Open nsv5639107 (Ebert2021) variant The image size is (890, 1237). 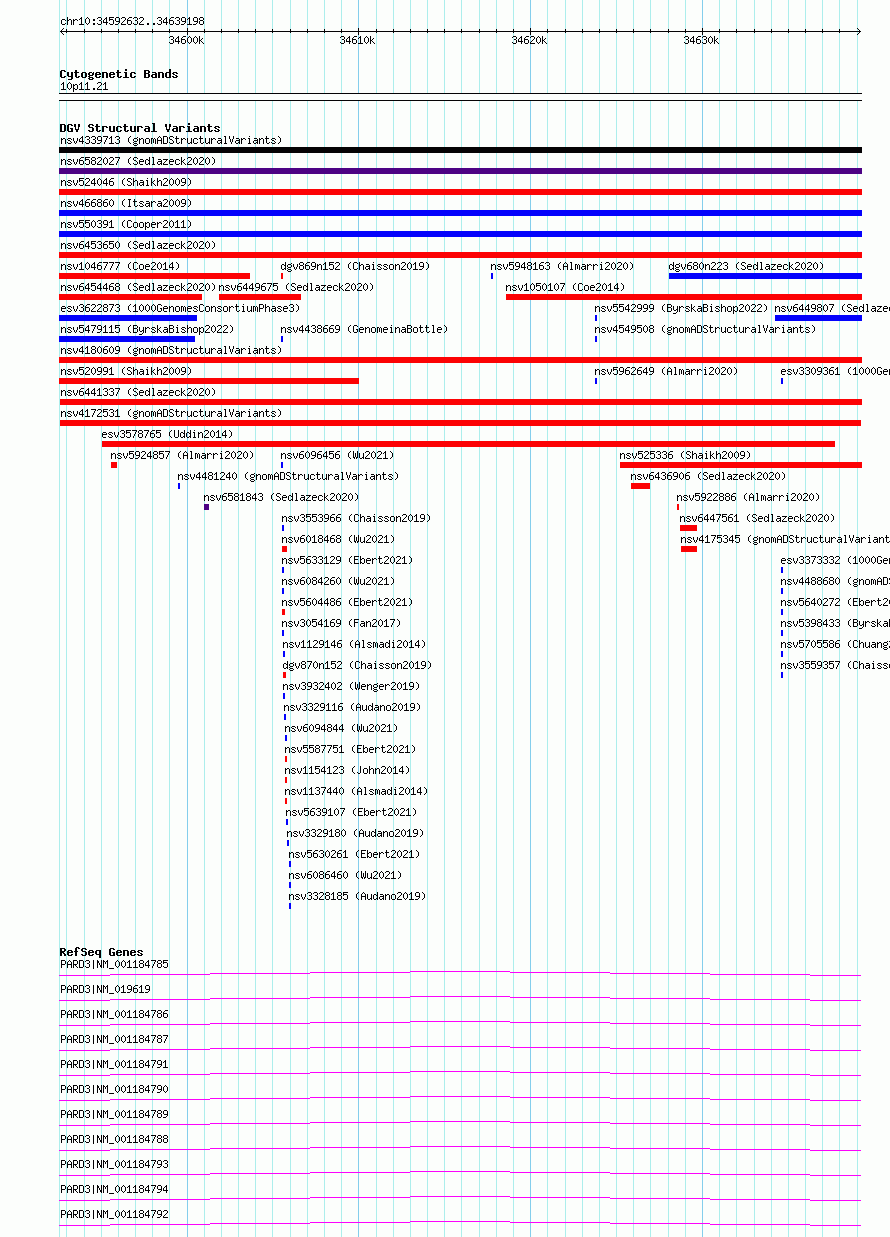point(351,812)
